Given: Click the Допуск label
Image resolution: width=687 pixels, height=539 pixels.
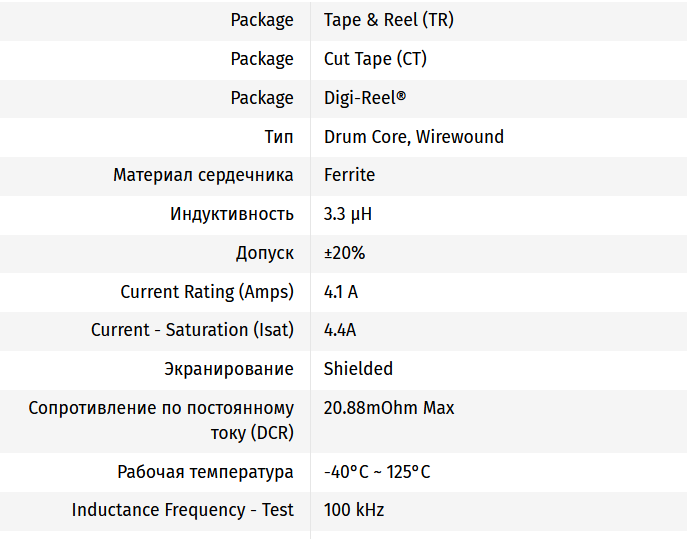Looking at the screenshot, I should coord(264,253).
